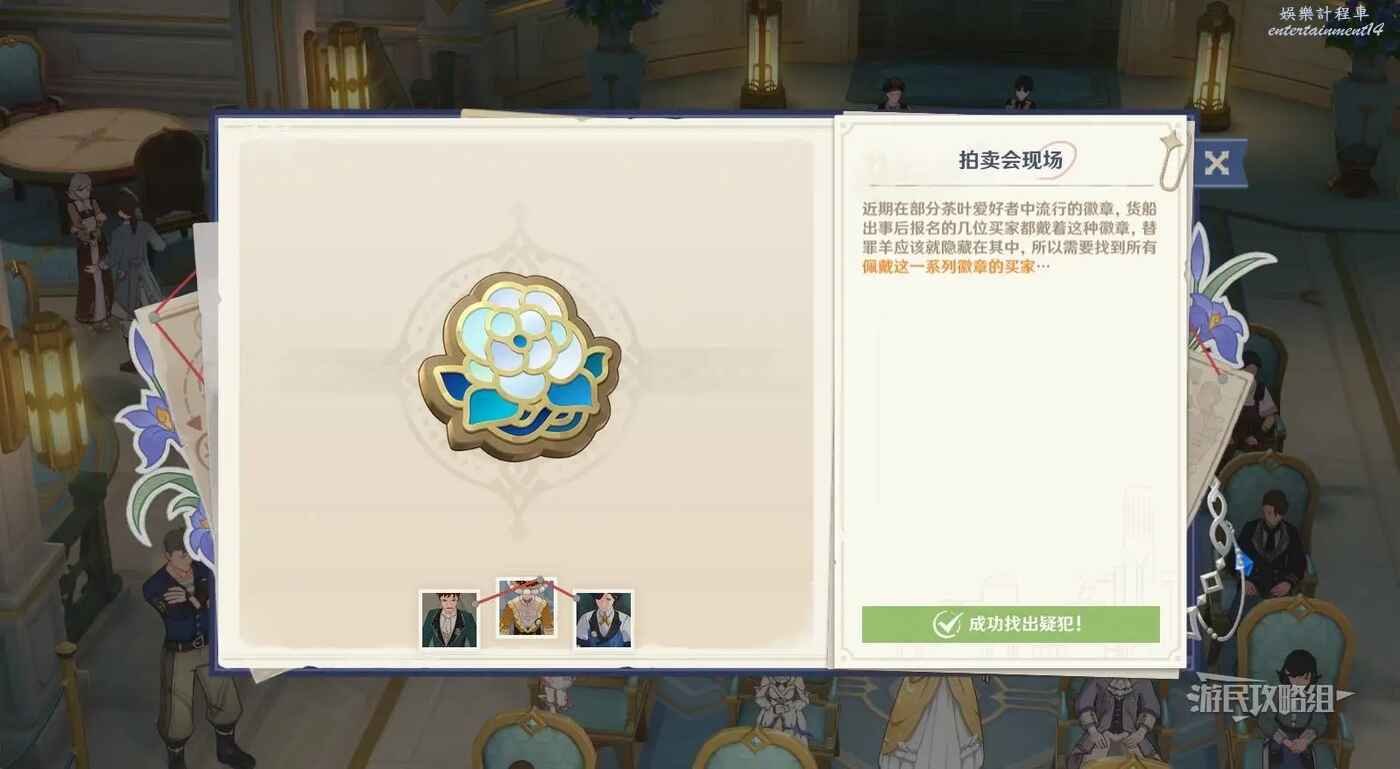Click the checkmark icon on green button

coord(946,625)
